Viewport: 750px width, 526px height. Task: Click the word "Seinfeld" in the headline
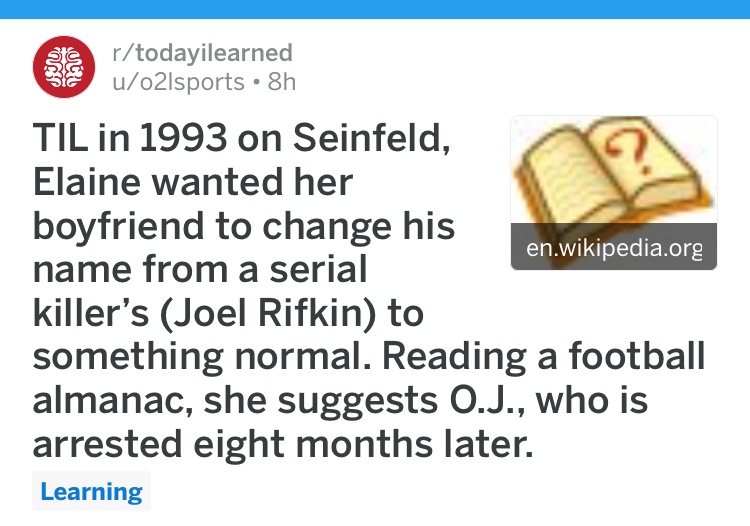[371, 138]
